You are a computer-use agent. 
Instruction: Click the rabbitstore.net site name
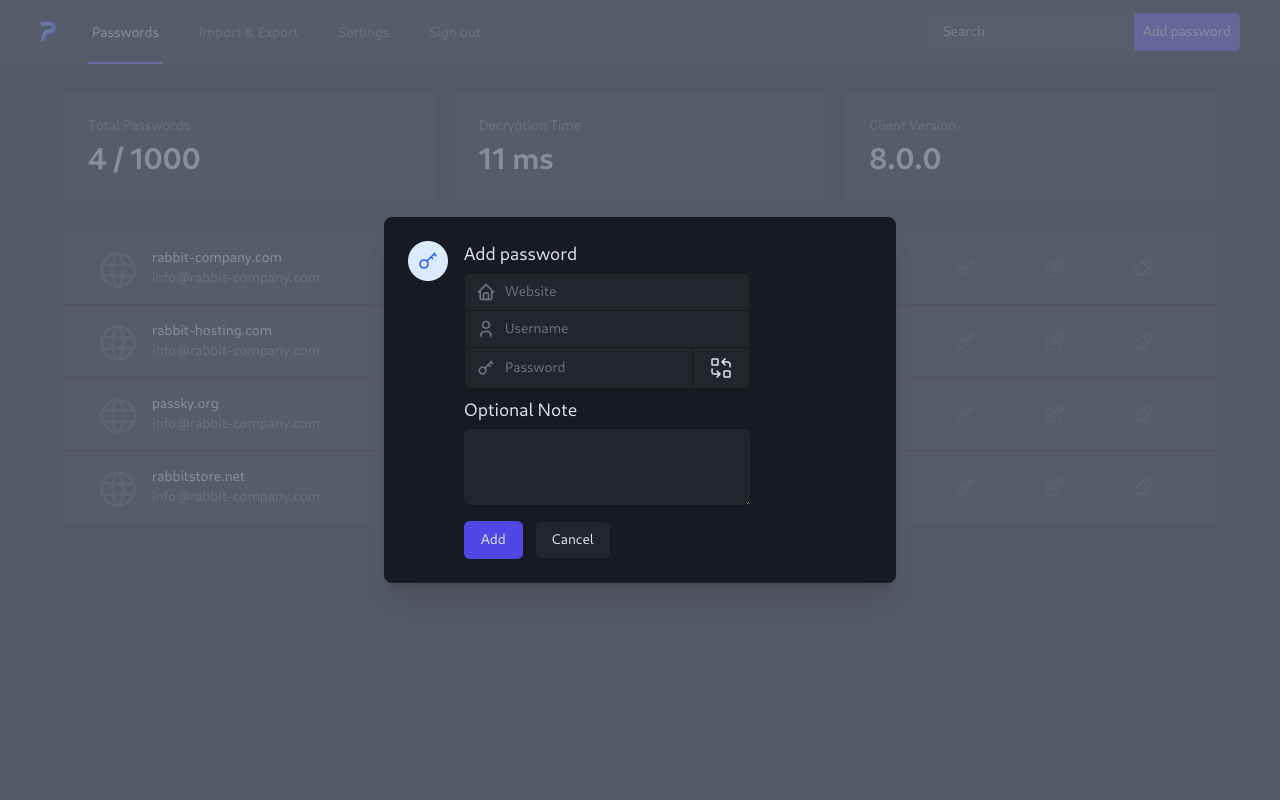pyautogui.click(x=198, y=476)
